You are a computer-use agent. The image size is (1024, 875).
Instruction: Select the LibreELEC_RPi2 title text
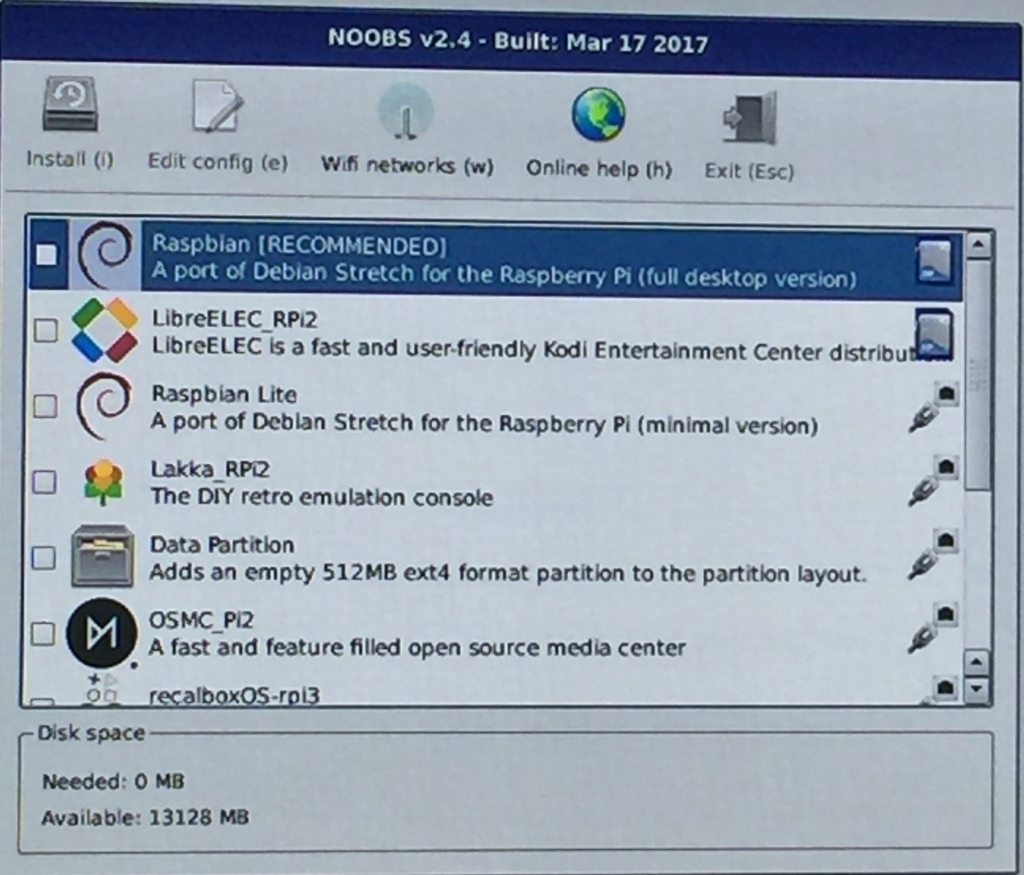[x=234, y=319]
